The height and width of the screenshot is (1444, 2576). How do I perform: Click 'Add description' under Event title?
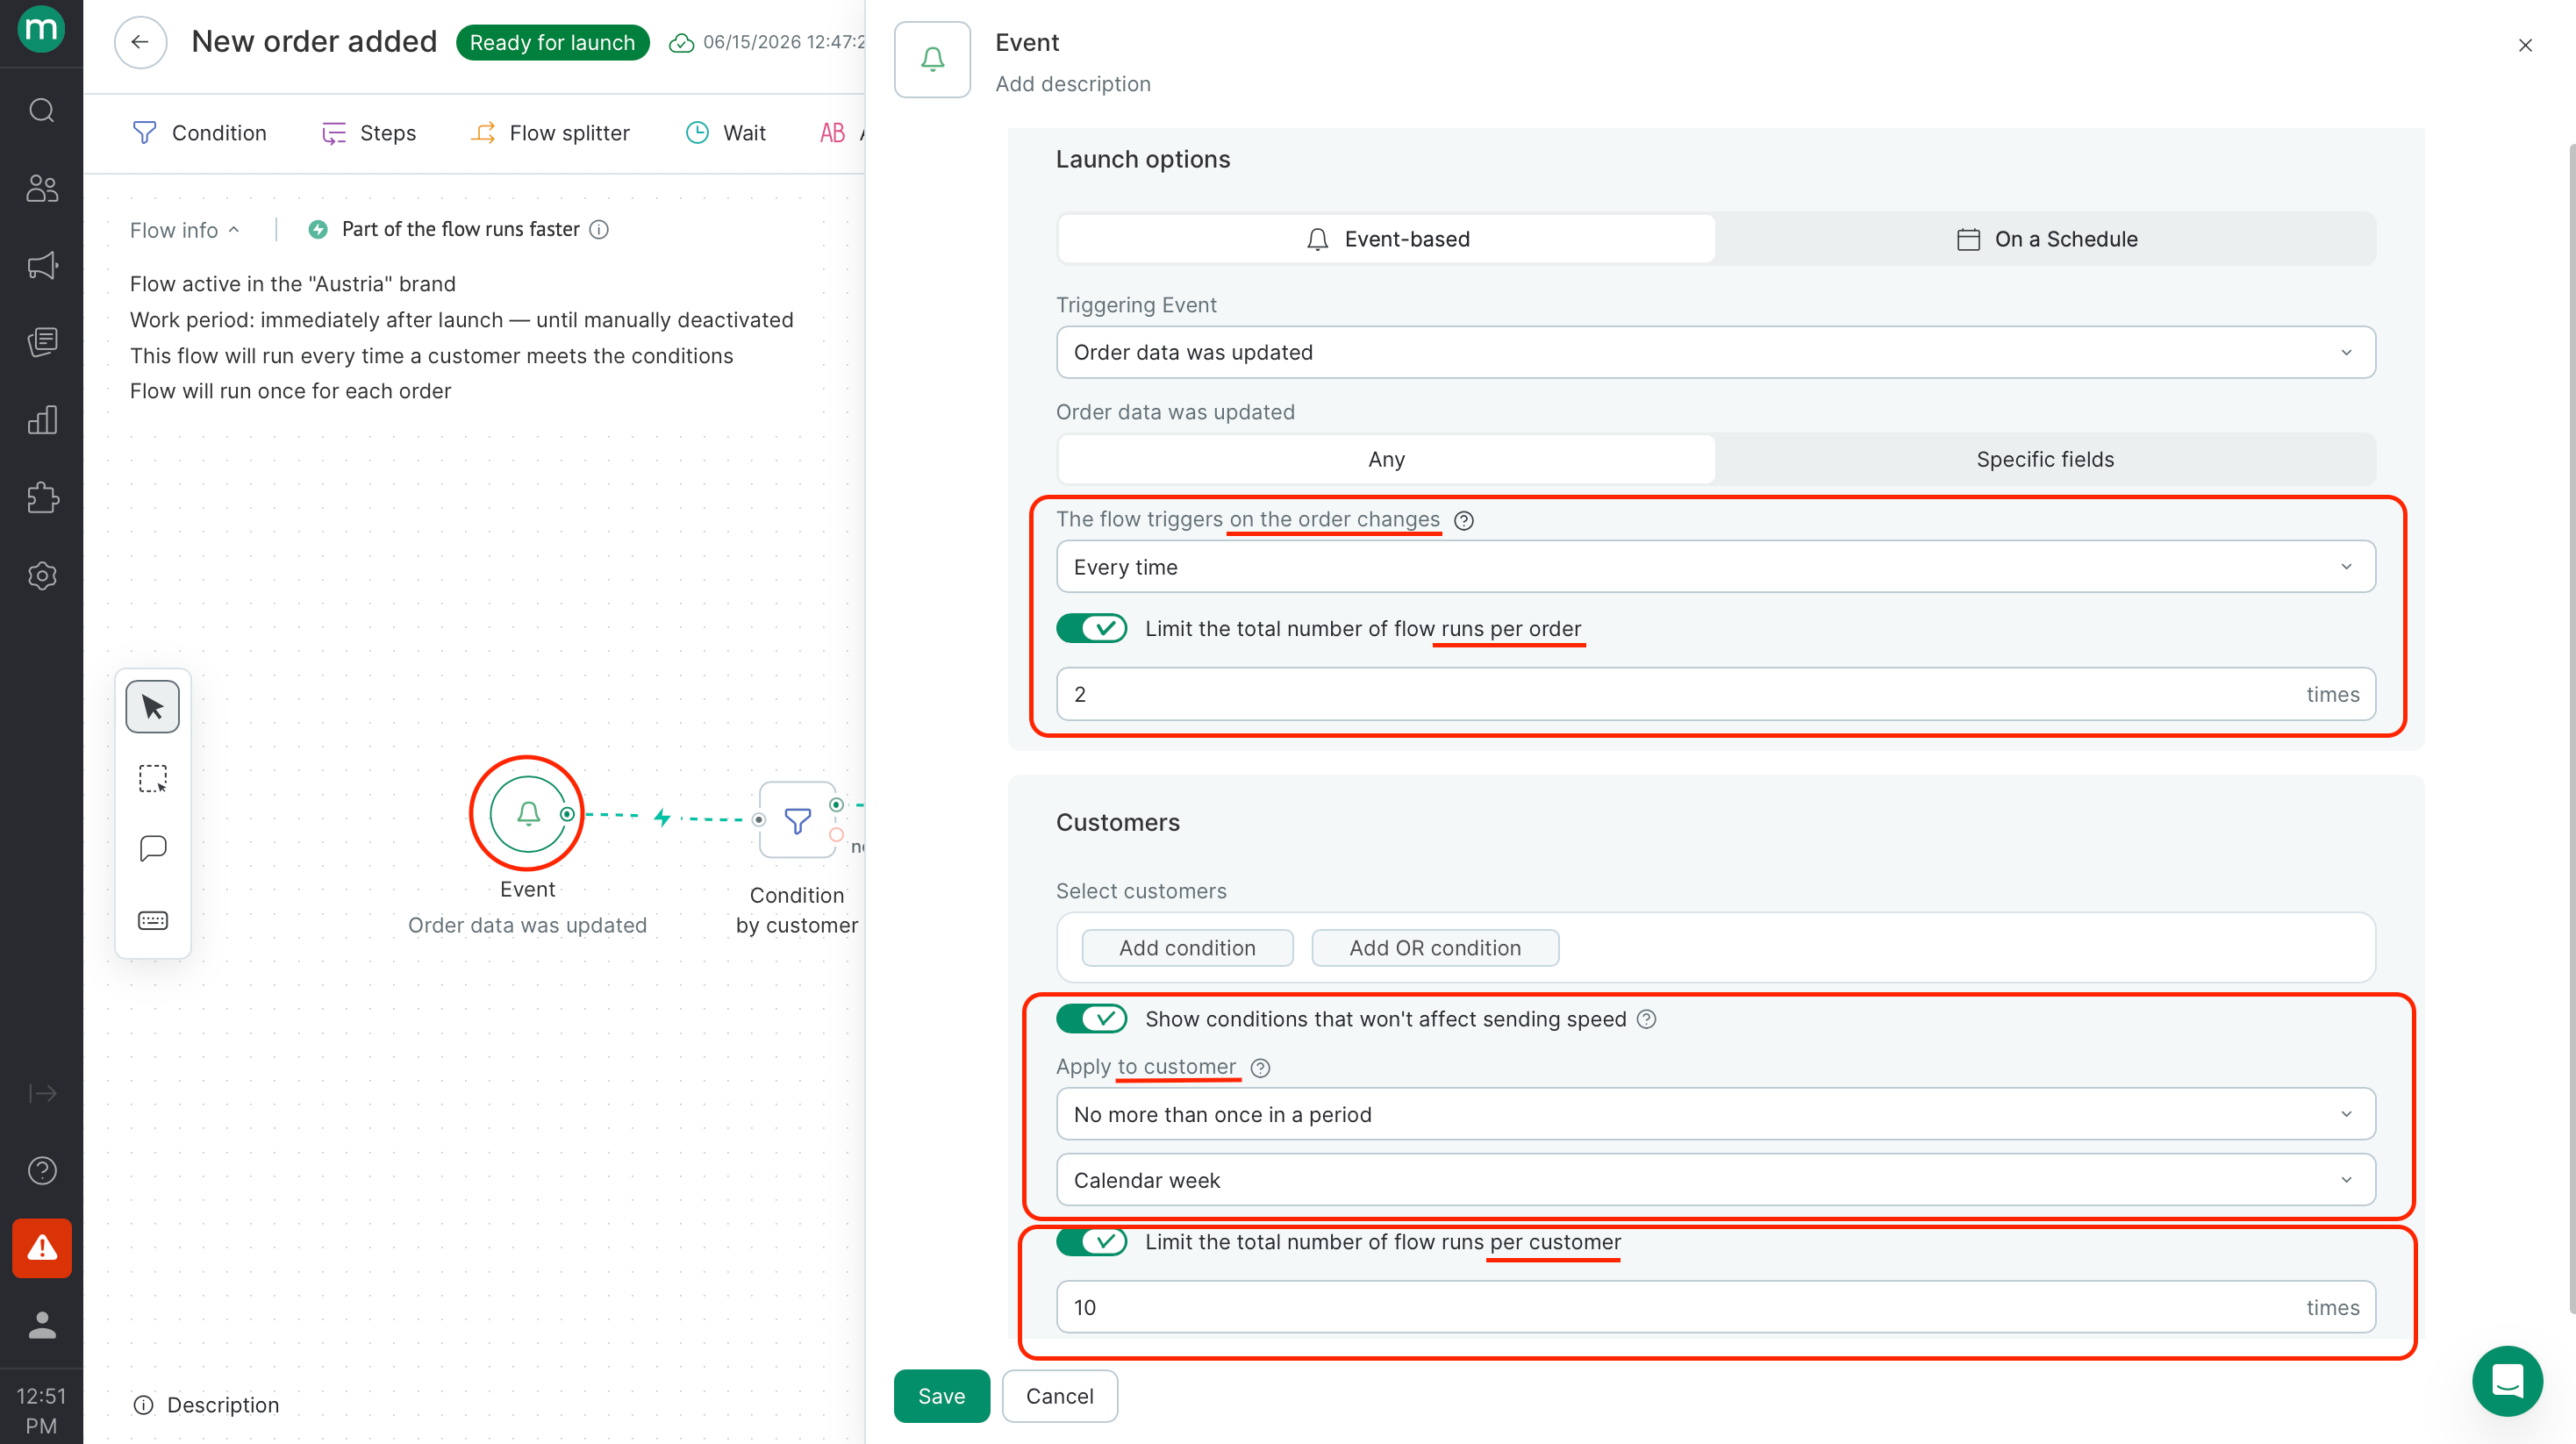1073,84
